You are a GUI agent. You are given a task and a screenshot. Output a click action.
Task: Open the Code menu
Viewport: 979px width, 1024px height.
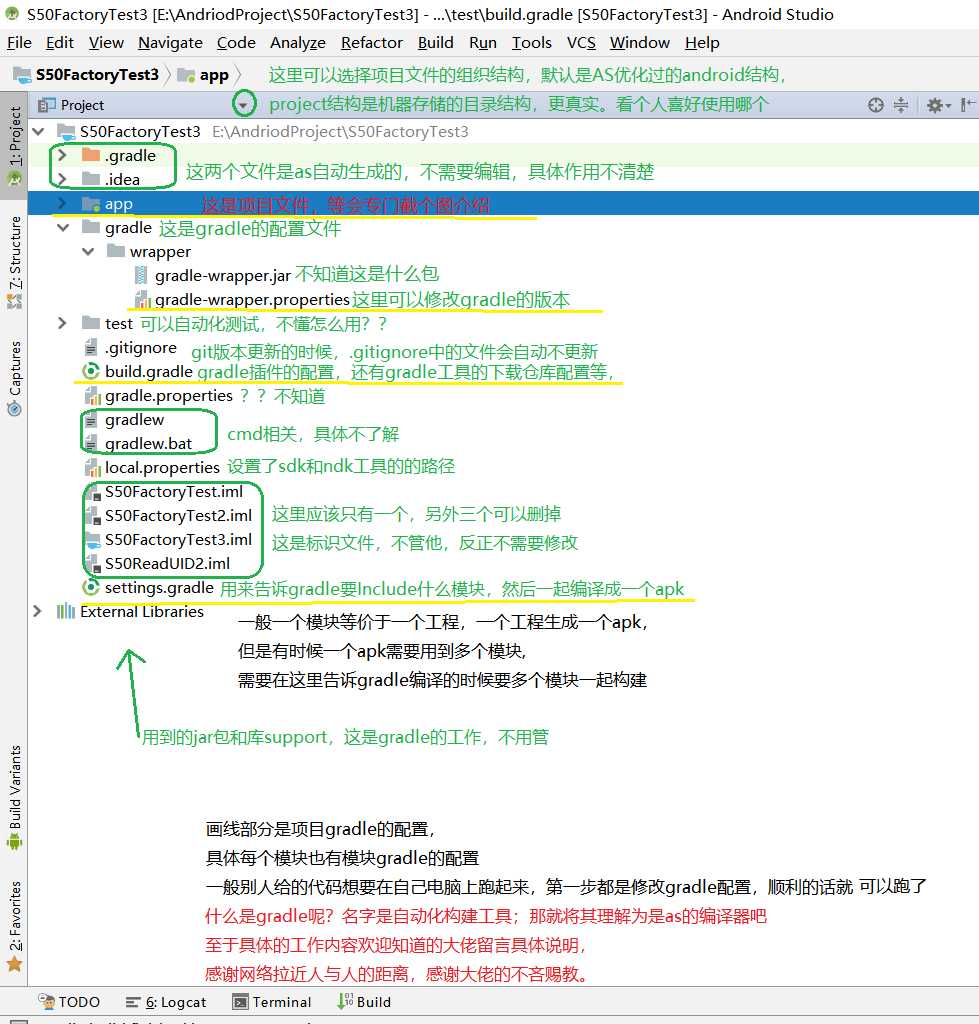pos(236,43)
